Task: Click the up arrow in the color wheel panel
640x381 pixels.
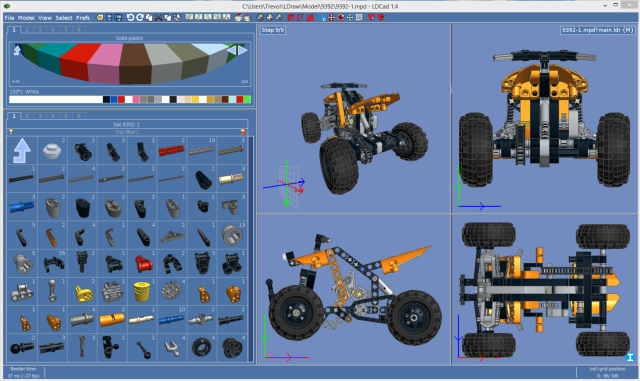Action: (17, 50)
